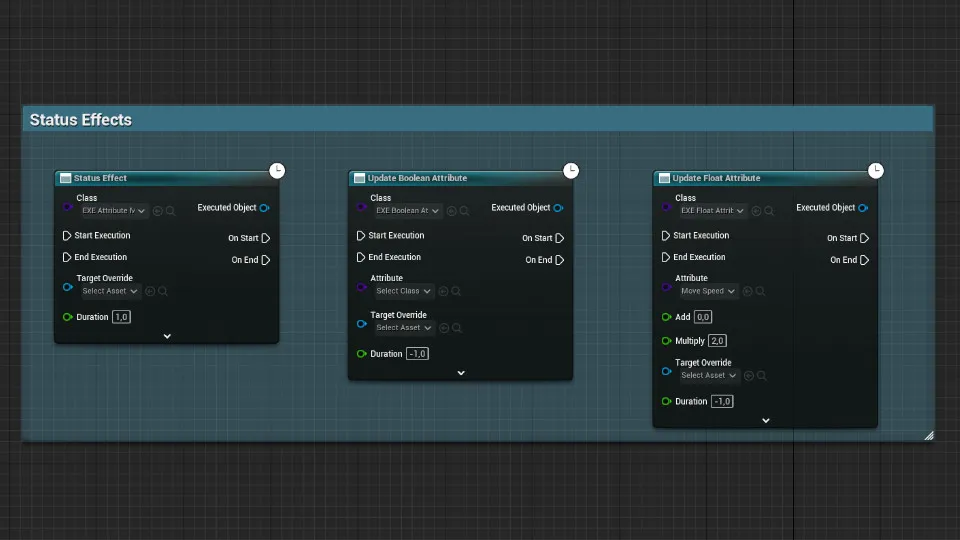This screenshot has height=540, width=960.
Task: Open Update Float Target Override Select Asset dropdown
Action: click(x=709, y=376)
